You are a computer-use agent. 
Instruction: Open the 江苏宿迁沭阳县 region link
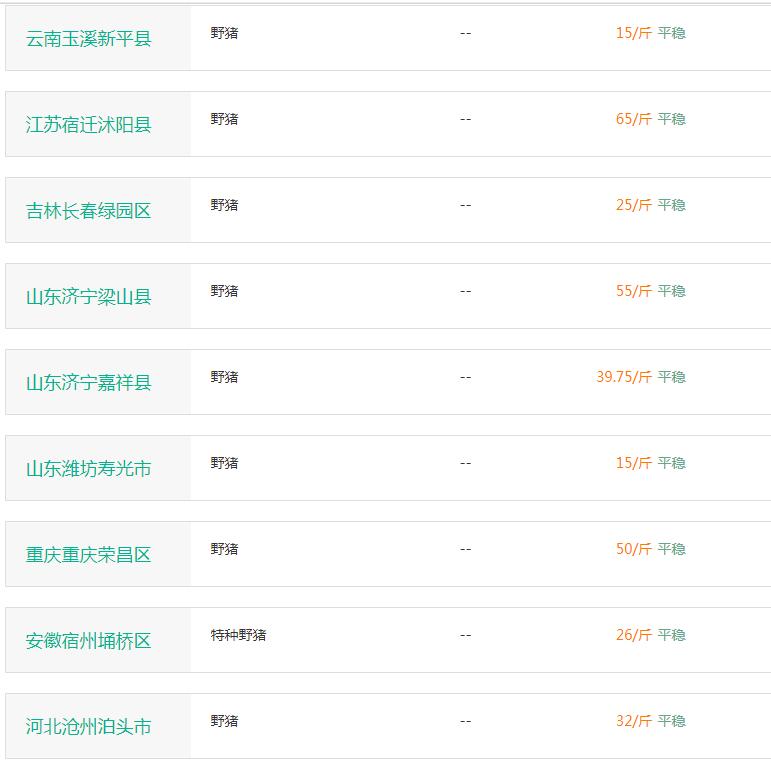pyautogui.click(x=89, y=124)
